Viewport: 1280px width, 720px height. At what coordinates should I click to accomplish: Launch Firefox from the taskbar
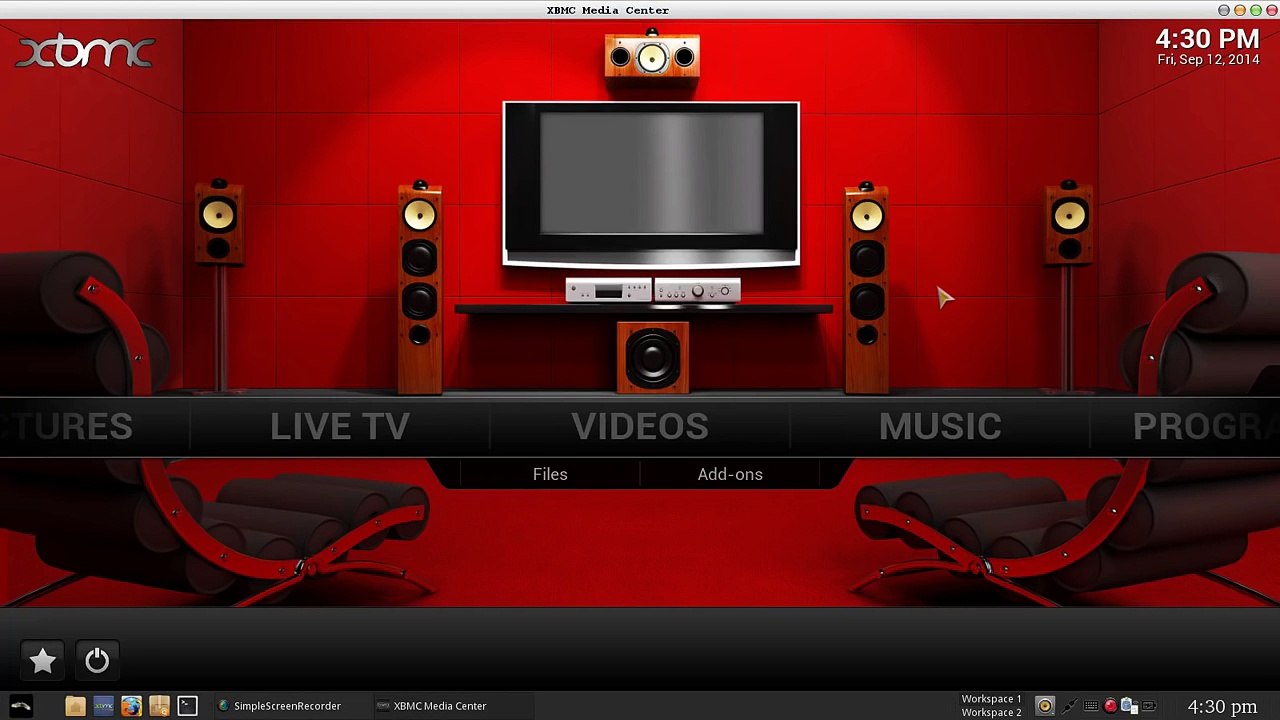(x=131, y=706)
